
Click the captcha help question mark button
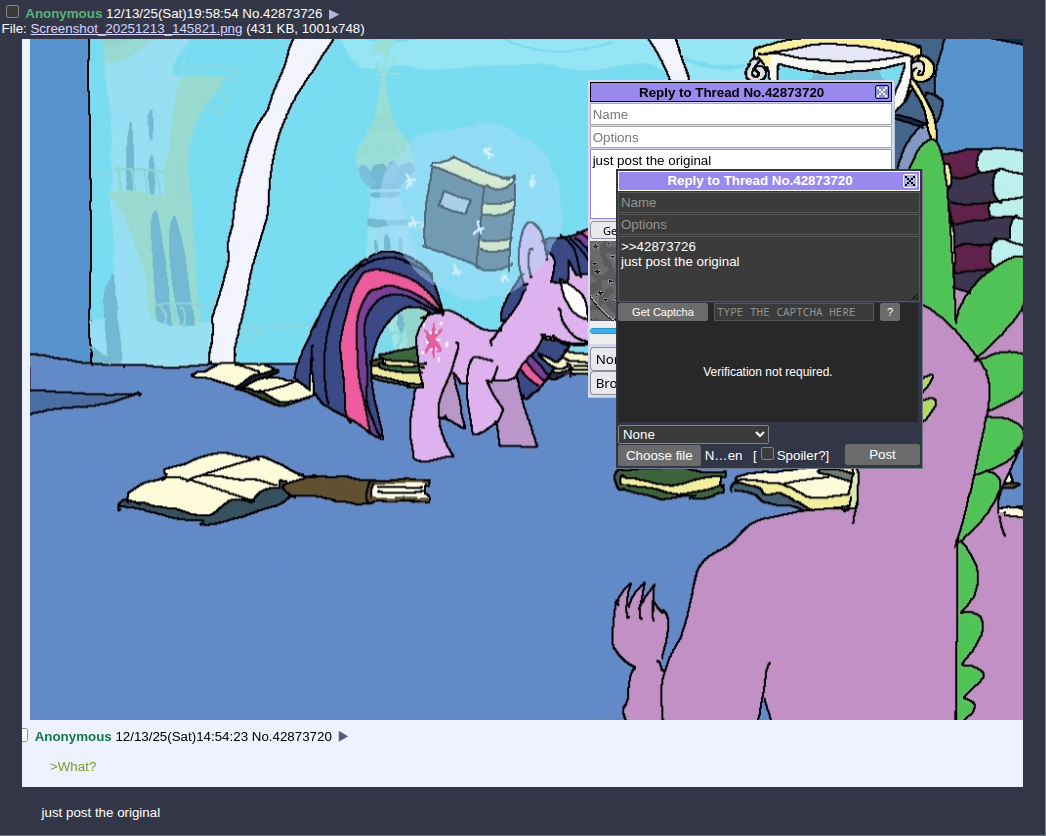click(x=889, y=312)
